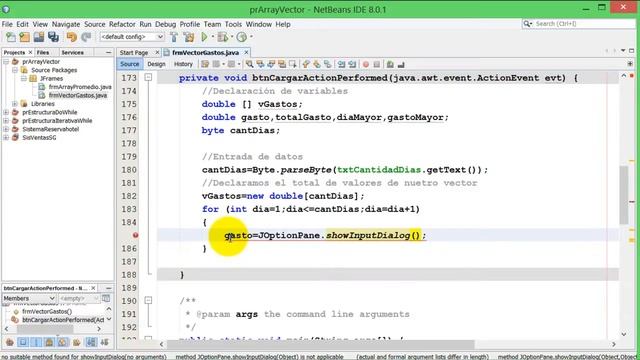Click the Shift Line Right icon
Image resolution: width=640 pixels, height=360 pixels.
(x=352, y=64)
